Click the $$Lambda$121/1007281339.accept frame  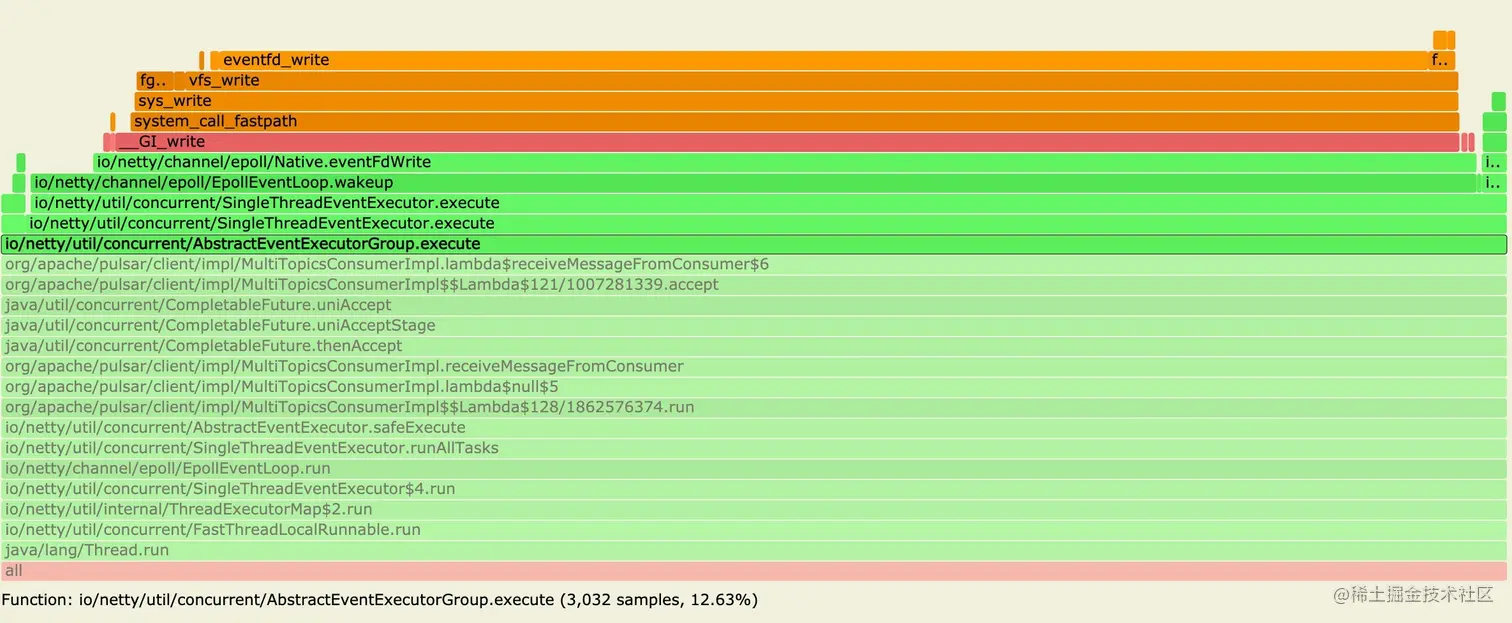point(754,285)
